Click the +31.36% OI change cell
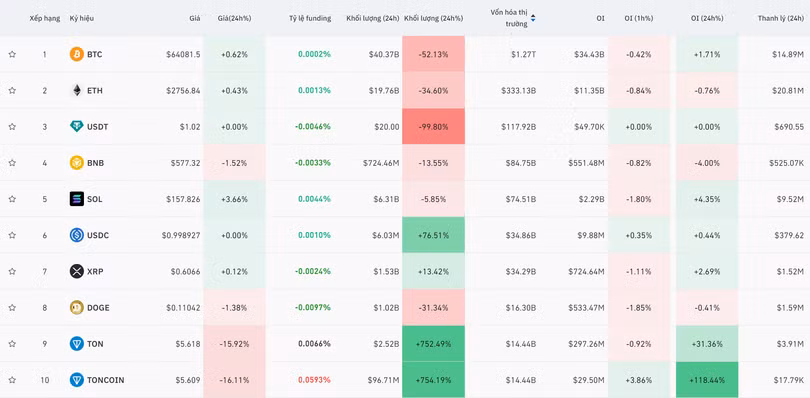Screen dimensions: 810x398 [707, 344]
